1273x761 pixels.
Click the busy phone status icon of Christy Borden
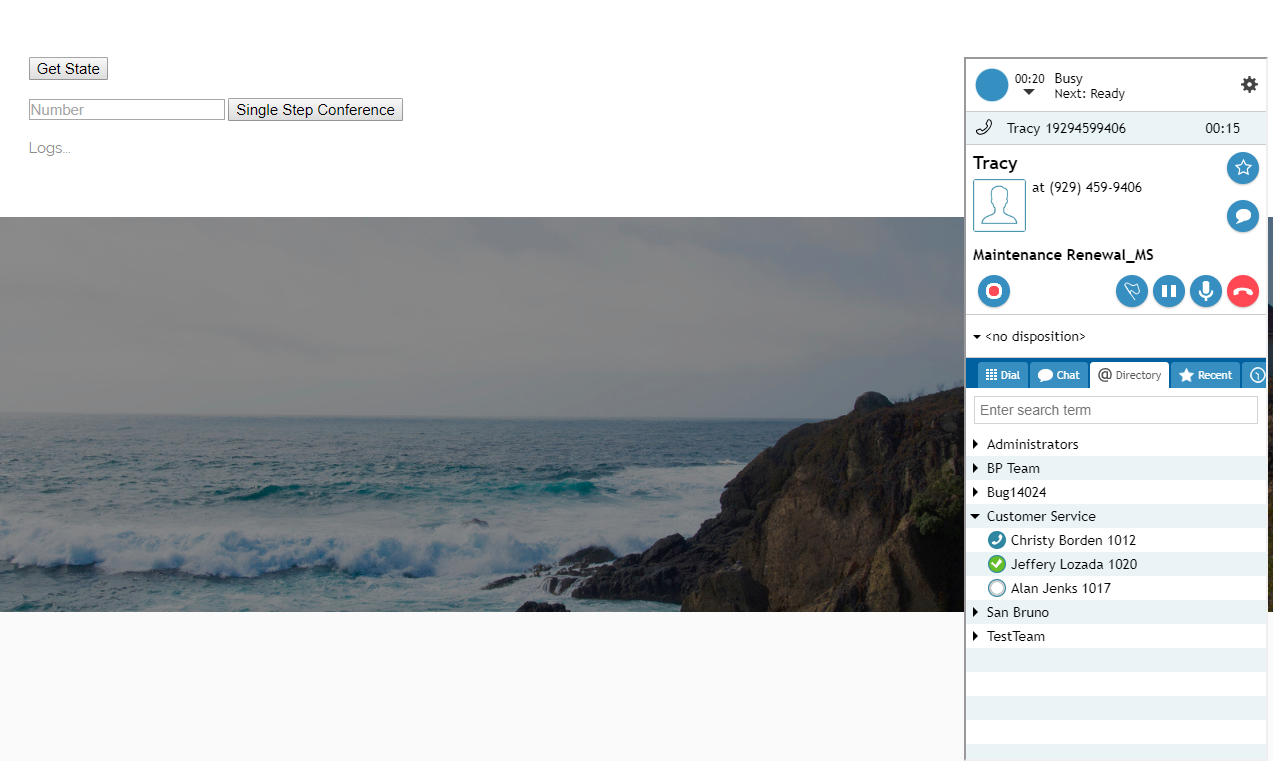coord(996,540)
